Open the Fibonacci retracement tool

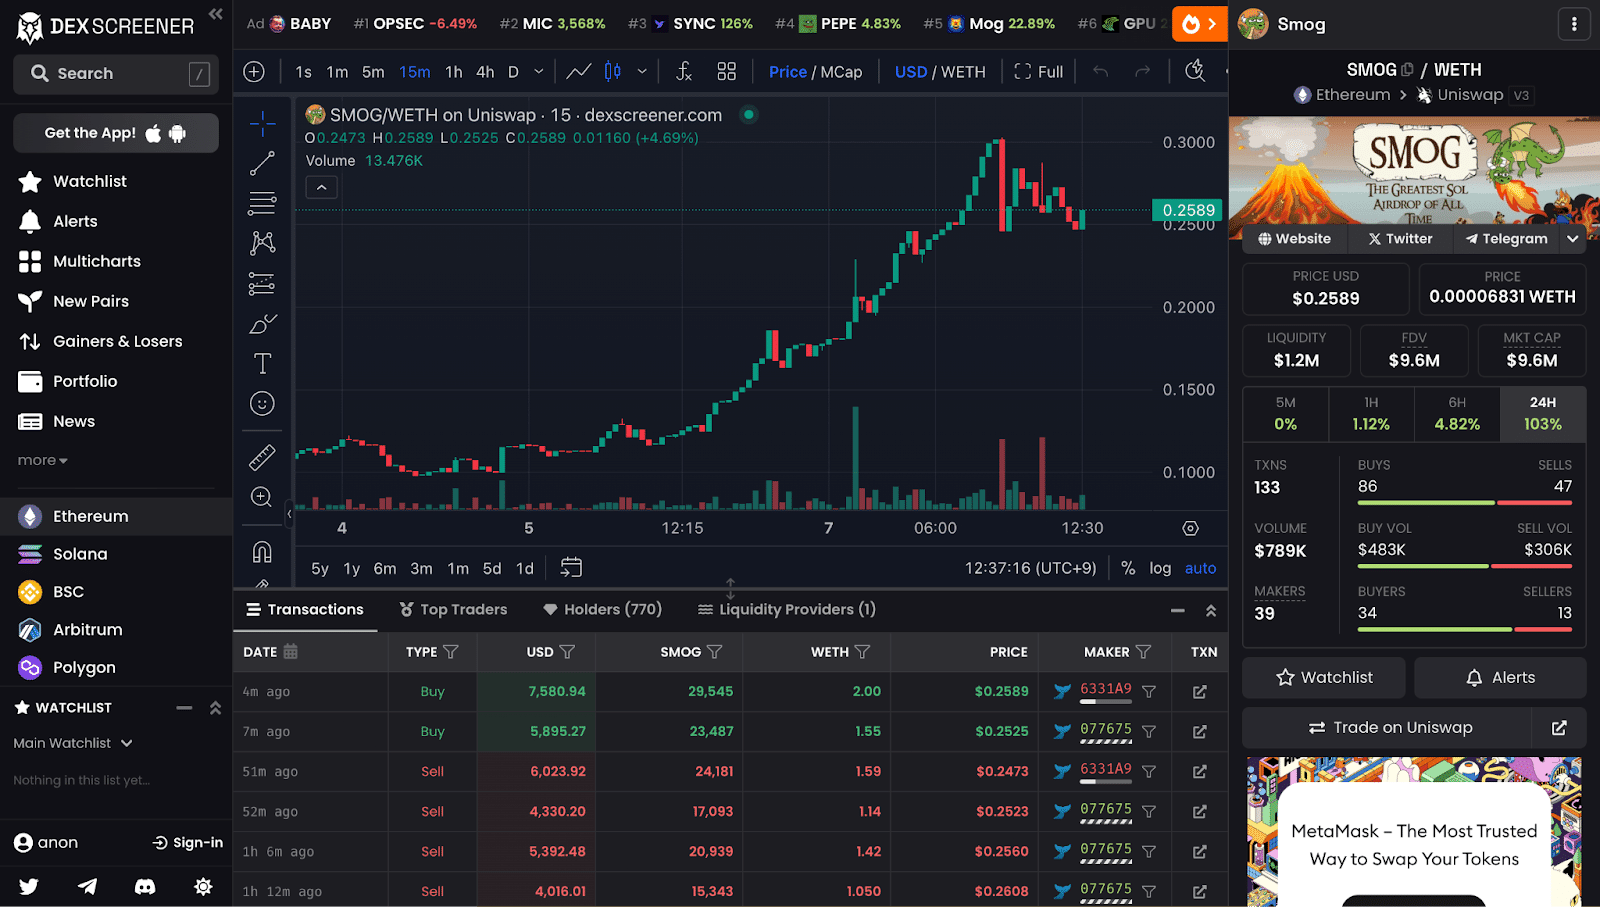[x=262, y=203]
